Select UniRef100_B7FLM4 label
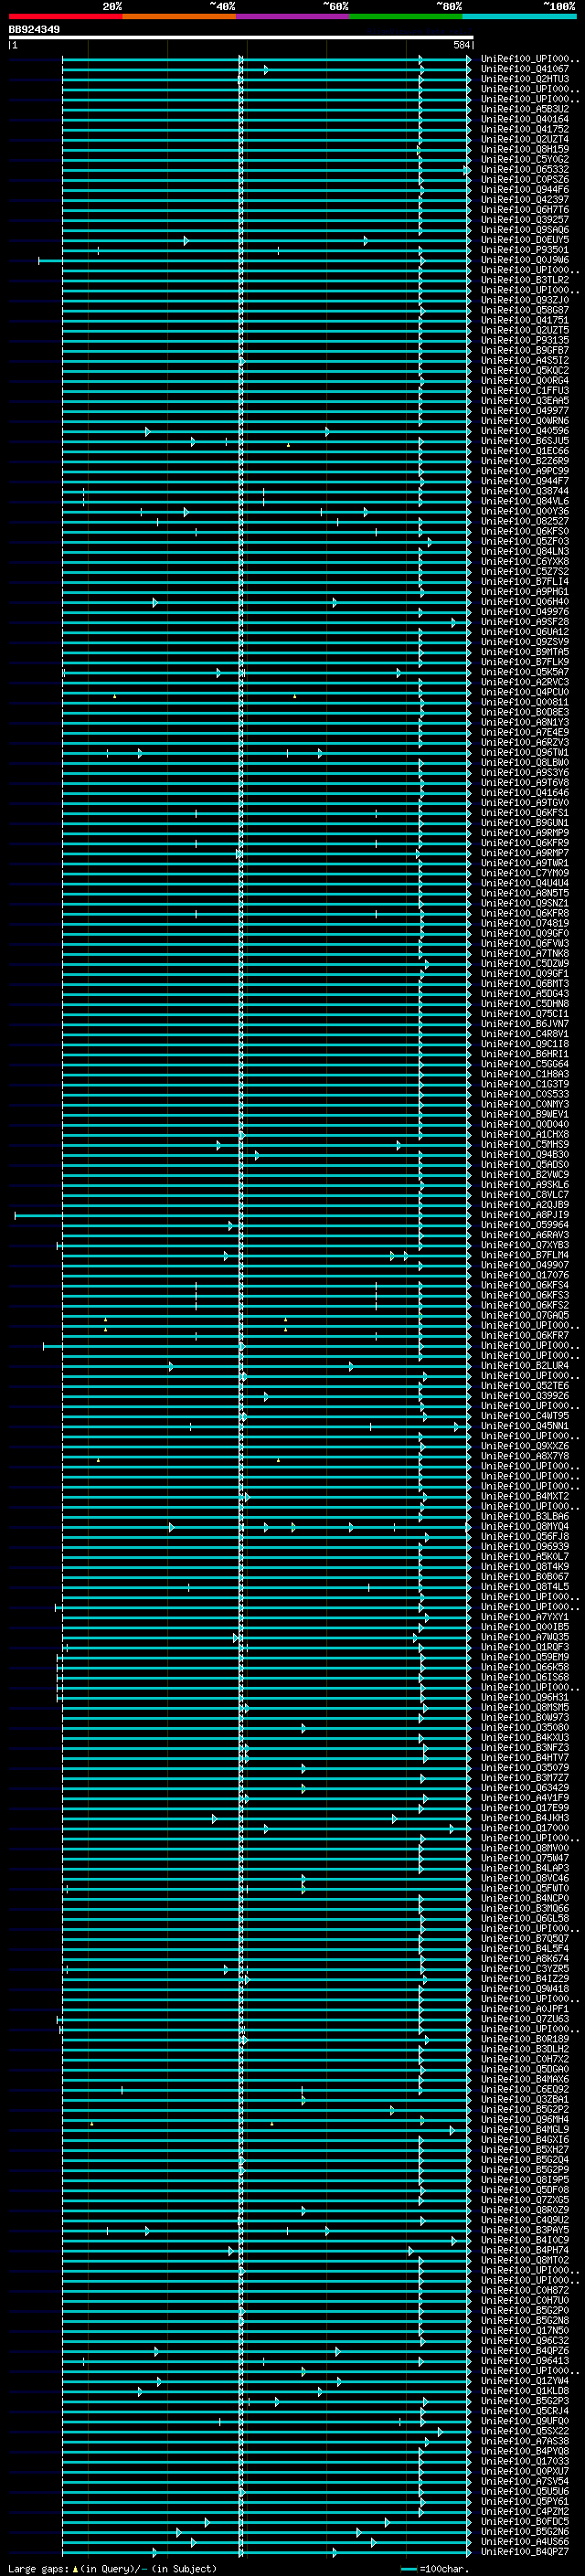The height and width of the screenshot is (2576, 585). tap(524, 1255)
